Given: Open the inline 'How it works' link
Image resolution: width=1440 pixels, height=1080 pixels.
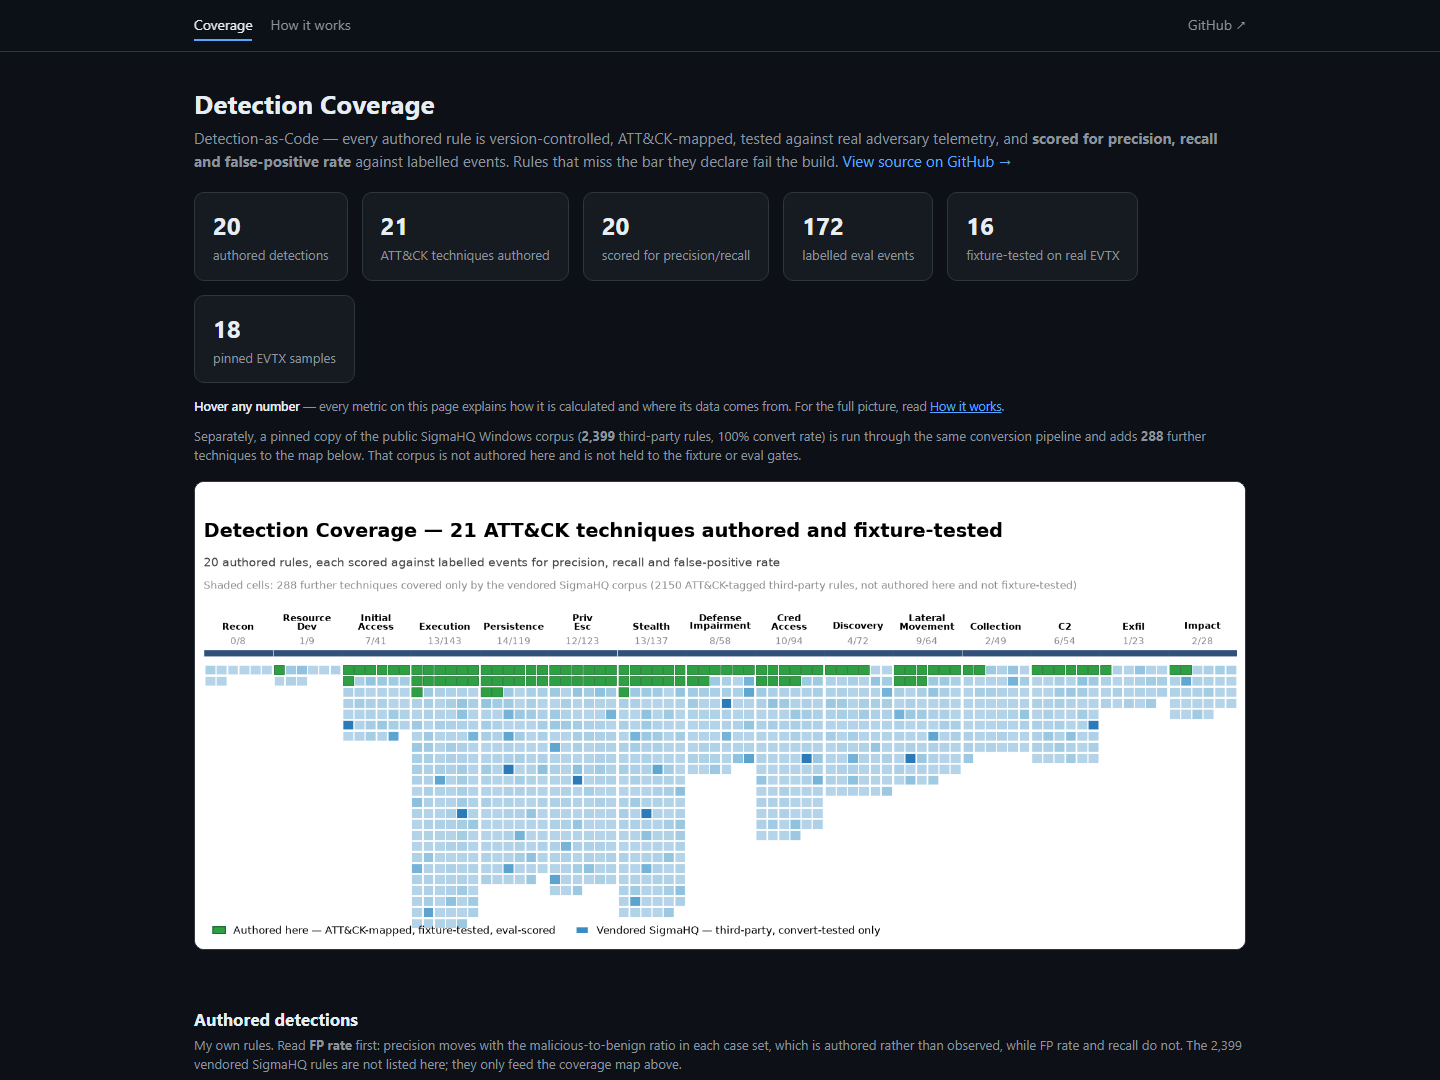Looking at the screenshot, I should tap(966, 407).
